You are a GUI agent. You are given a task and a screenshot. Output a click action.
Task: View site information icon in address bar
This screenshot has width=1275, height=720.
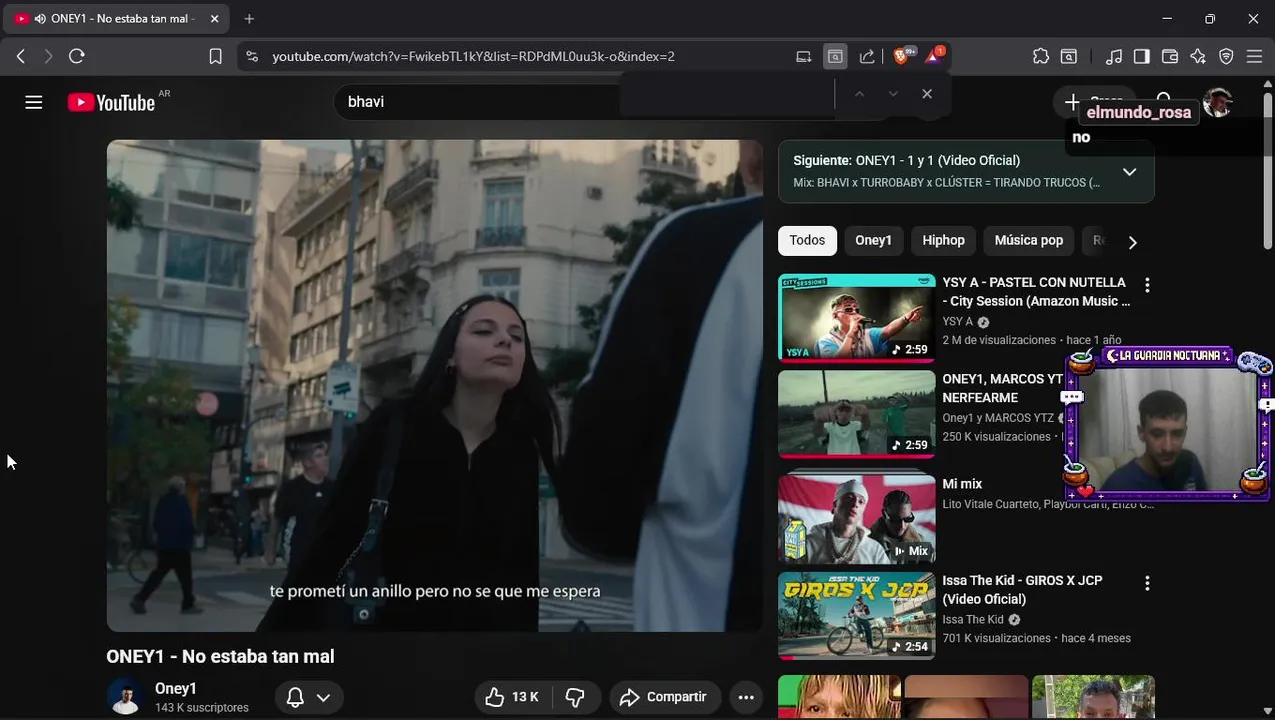pyautogui.click(x=251, y=57)
